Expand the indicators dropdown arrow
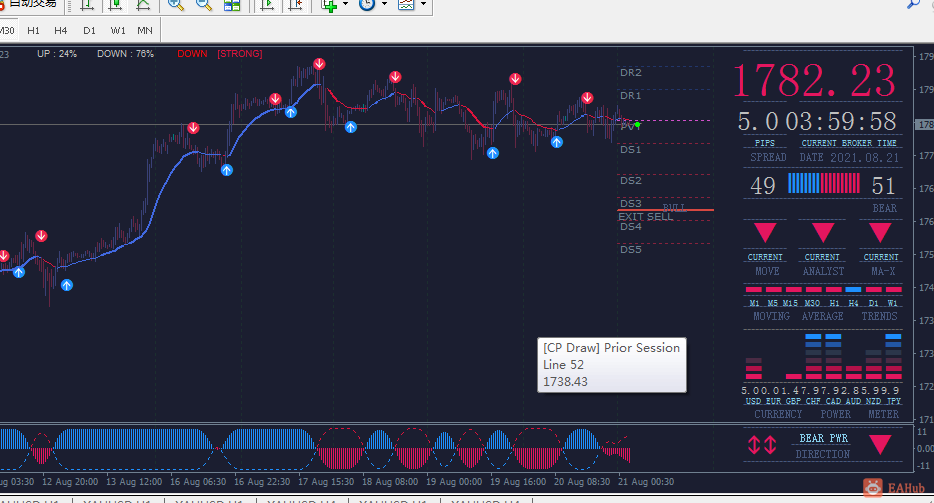This screenshot has height=503, width=934. pos(345,5)
